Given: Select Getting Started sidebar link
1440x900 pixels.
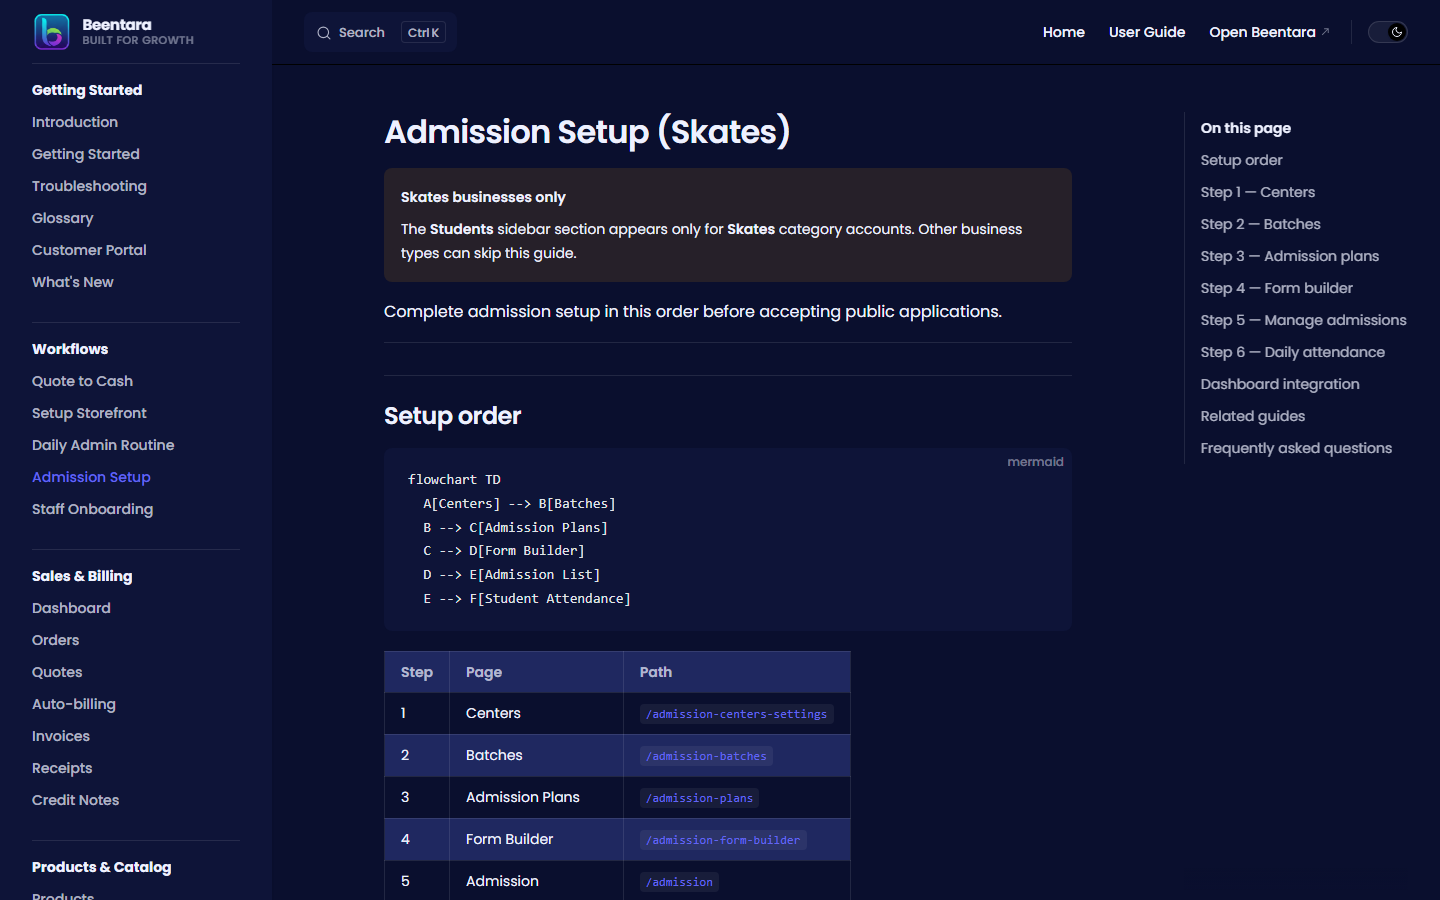Looking at the screenshot, I should (x=86, y=154).
